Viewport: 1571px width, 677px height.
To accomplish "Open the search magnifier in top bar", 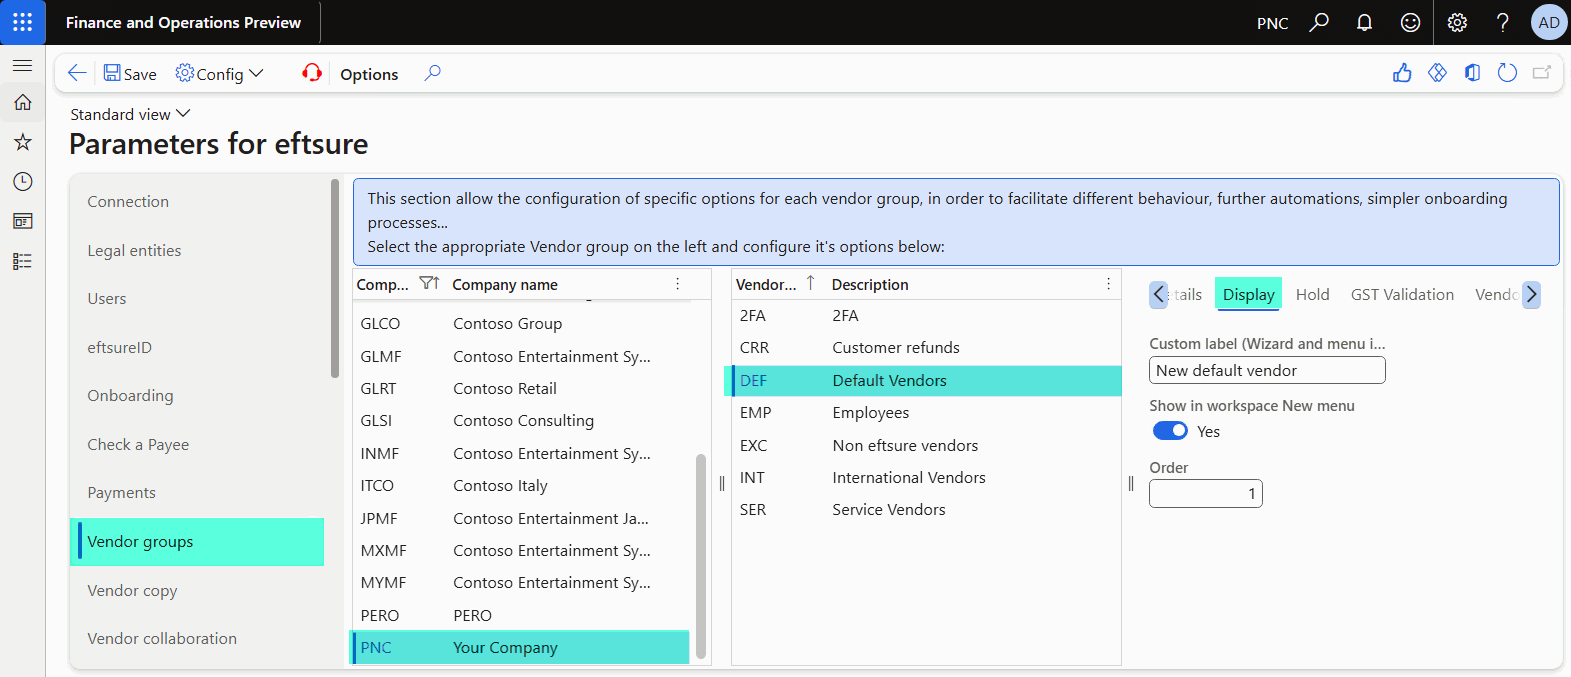I will 1319,22.
